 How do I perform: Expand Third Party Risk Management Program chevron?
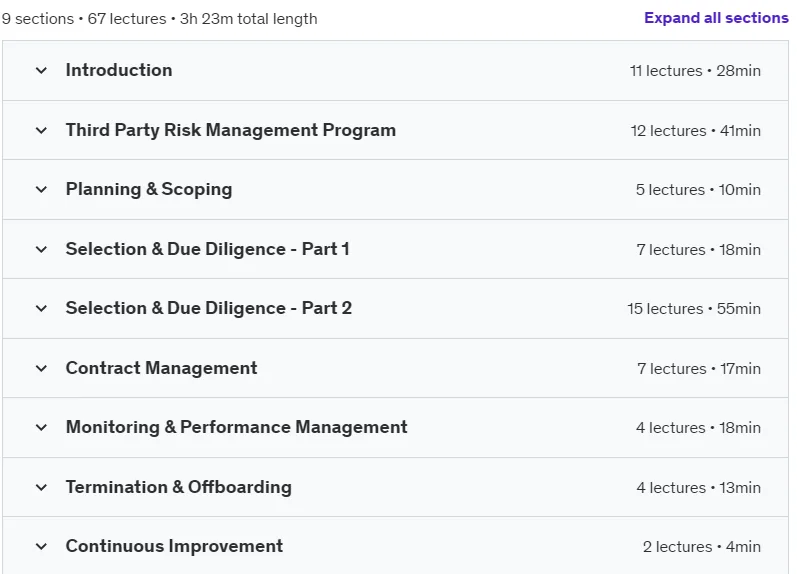(41, 130)
